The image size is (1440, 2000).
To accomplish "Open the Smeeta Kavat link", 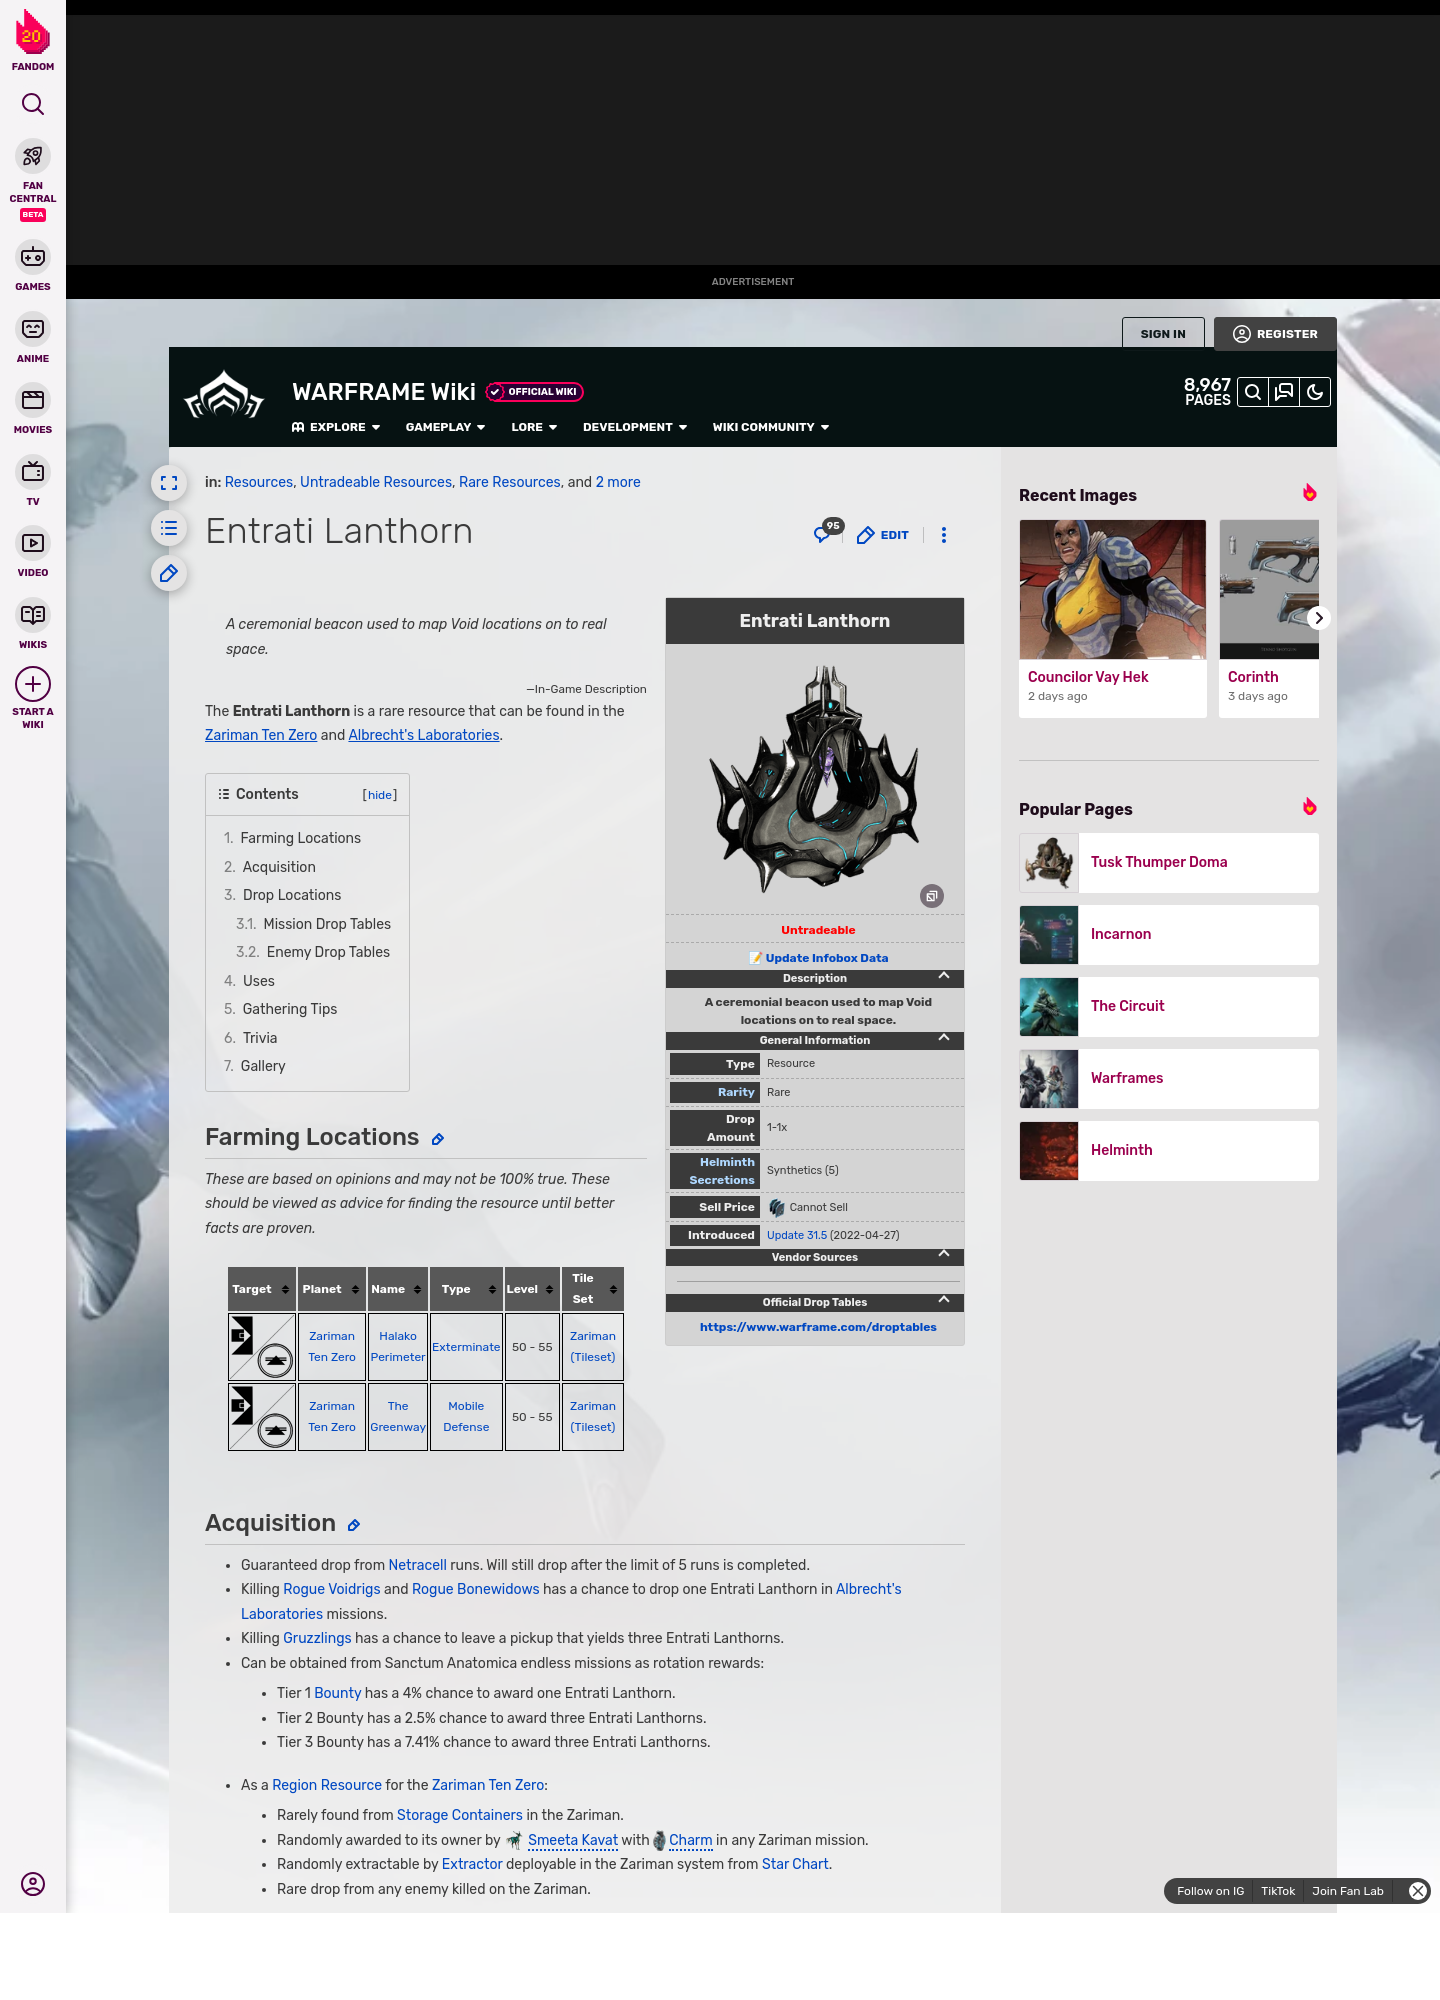I will (572, 1840).
